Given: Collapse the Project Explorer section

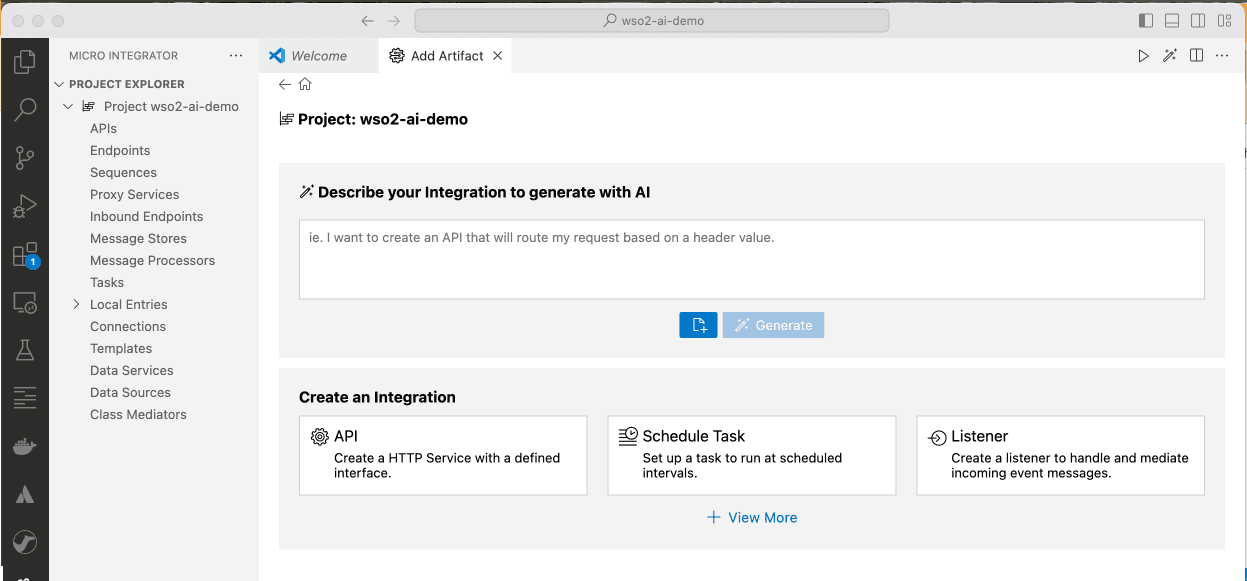Looking at the screenshot, I should 60,85.
